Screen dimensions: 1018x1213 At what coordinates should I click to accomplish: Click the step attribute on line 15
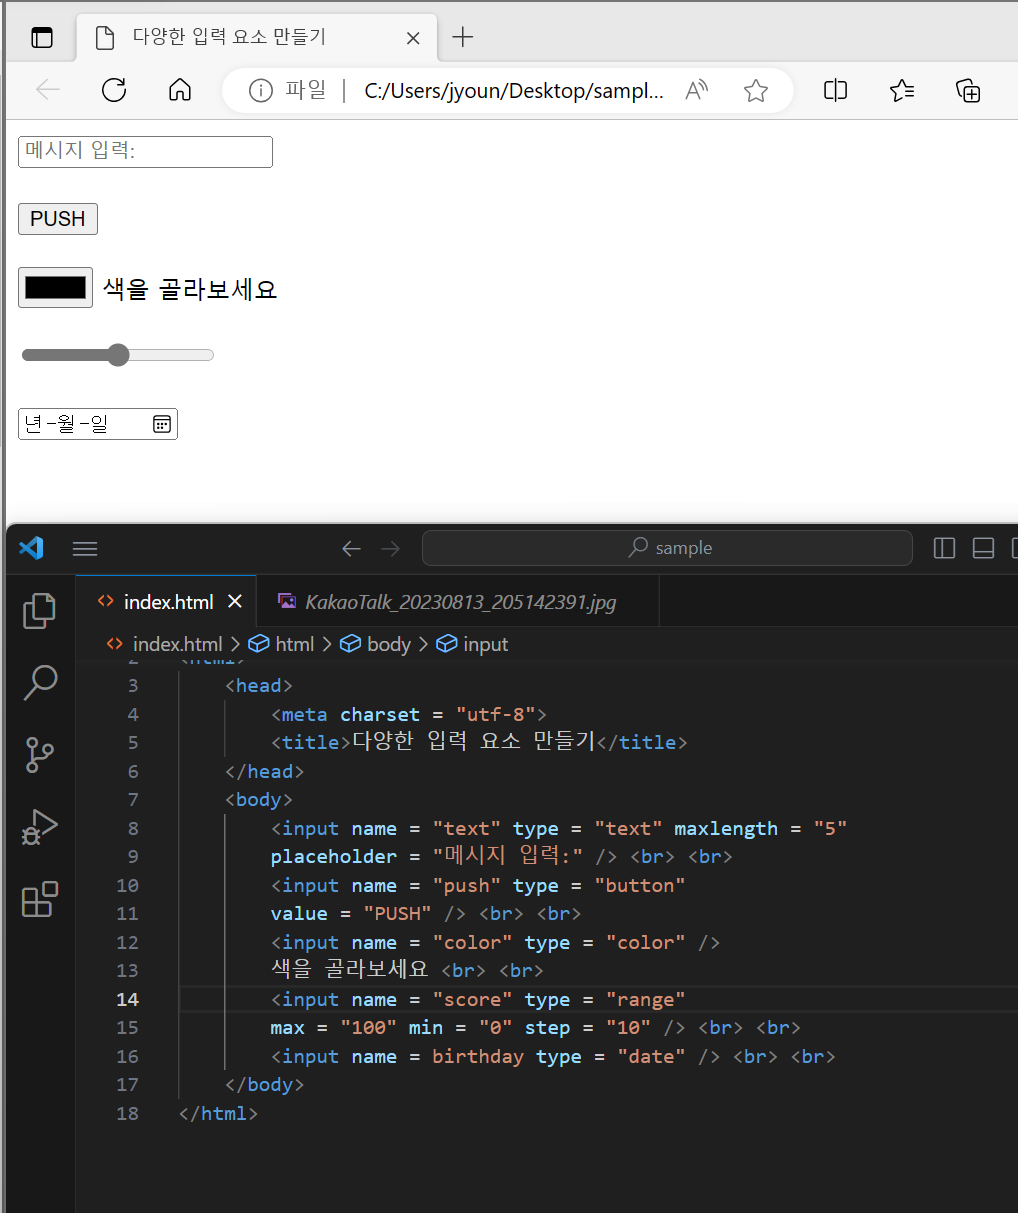pyautogui.click(x=547, y=1028)
